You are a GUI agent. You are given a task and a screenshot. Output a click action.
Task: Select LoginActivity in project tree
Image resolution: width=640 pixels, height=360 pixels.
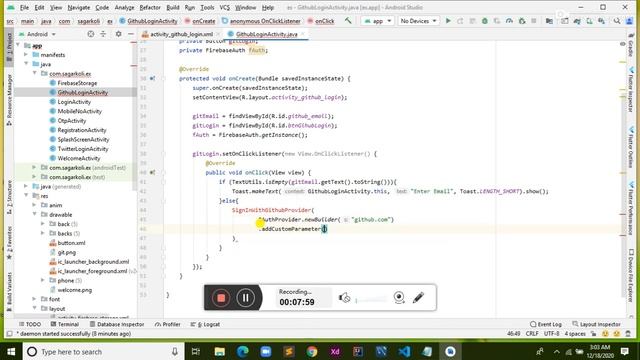[x=74, y=102]
